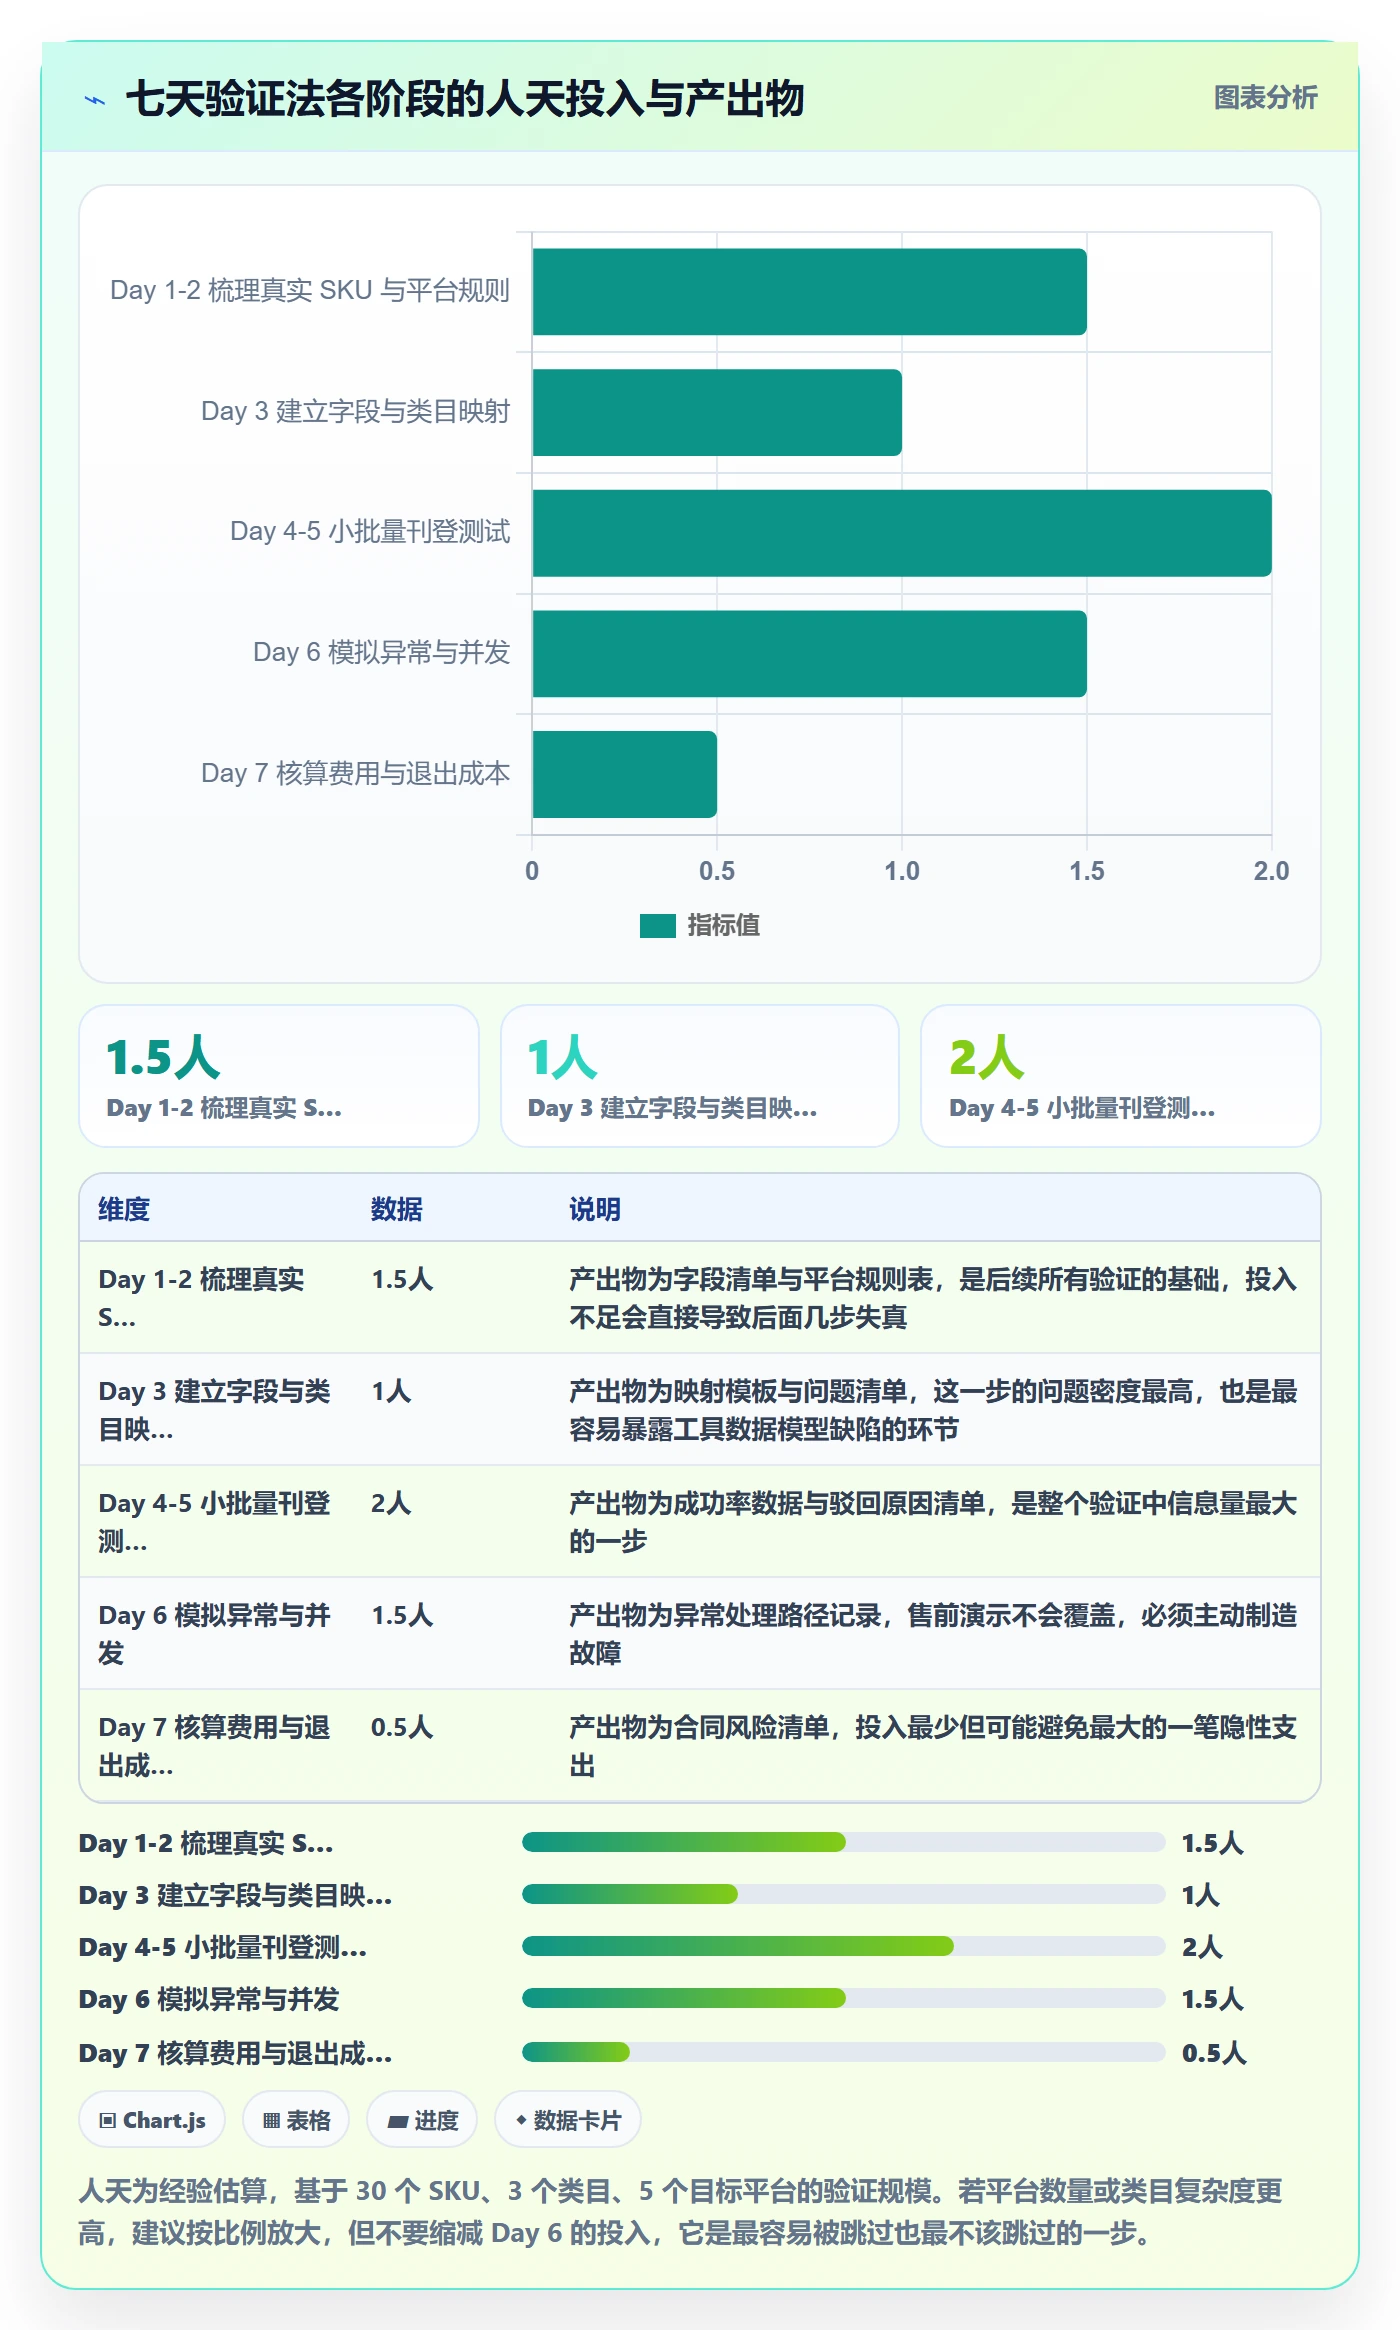Click the Day 1-2 progress bar
This screenshot has width=1400, height=2330.
pos(844,1842)
